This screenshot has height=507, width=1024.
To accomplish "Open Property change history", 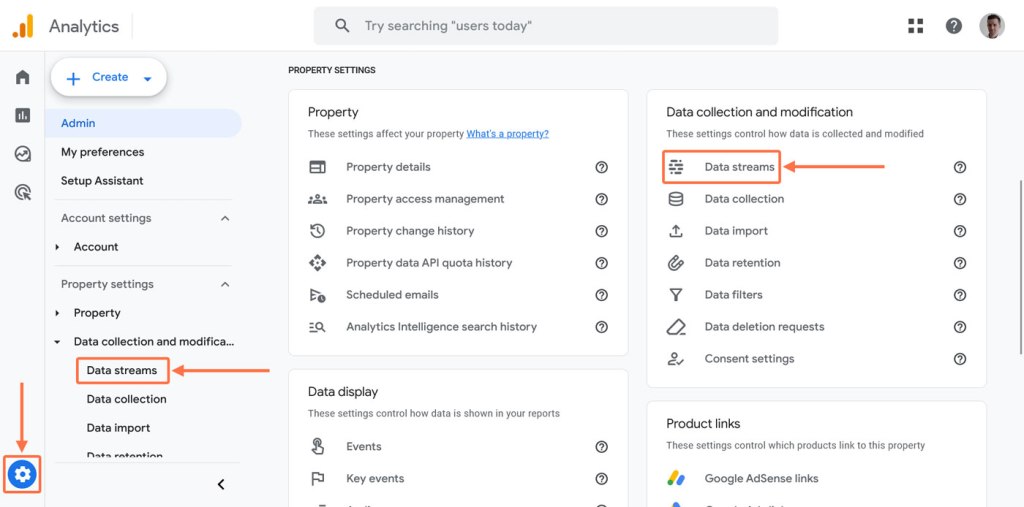I will 410,231.
